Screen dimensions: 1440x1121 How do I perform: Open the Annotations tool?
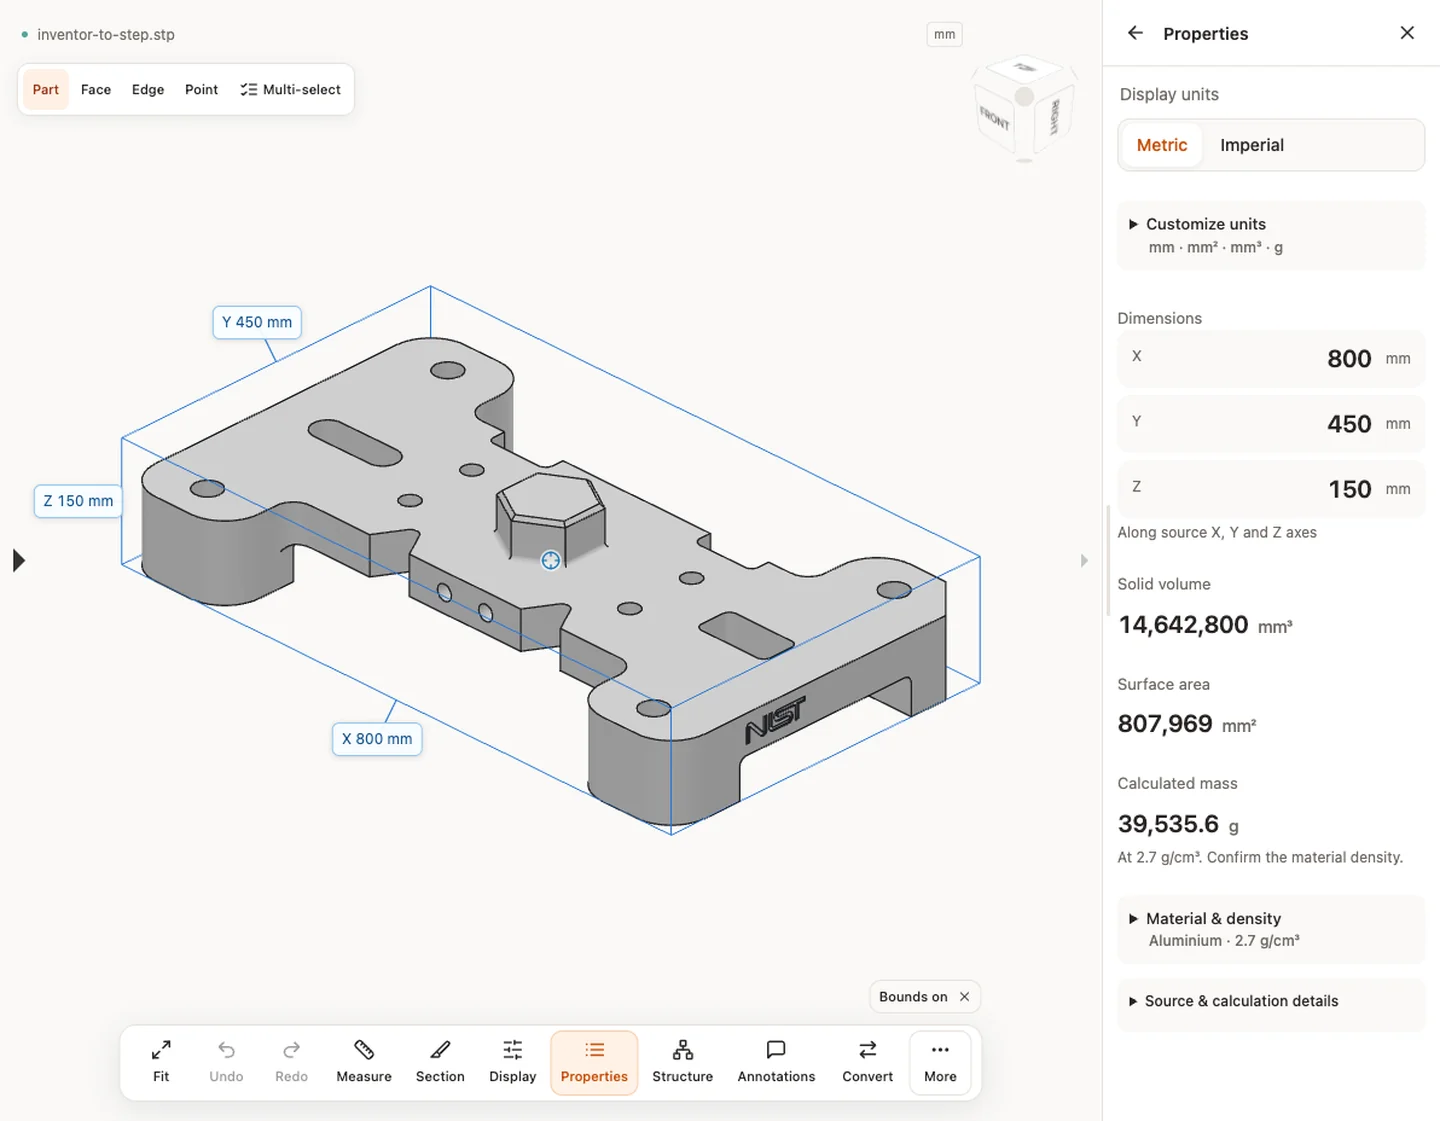[x=776, y=1062]
